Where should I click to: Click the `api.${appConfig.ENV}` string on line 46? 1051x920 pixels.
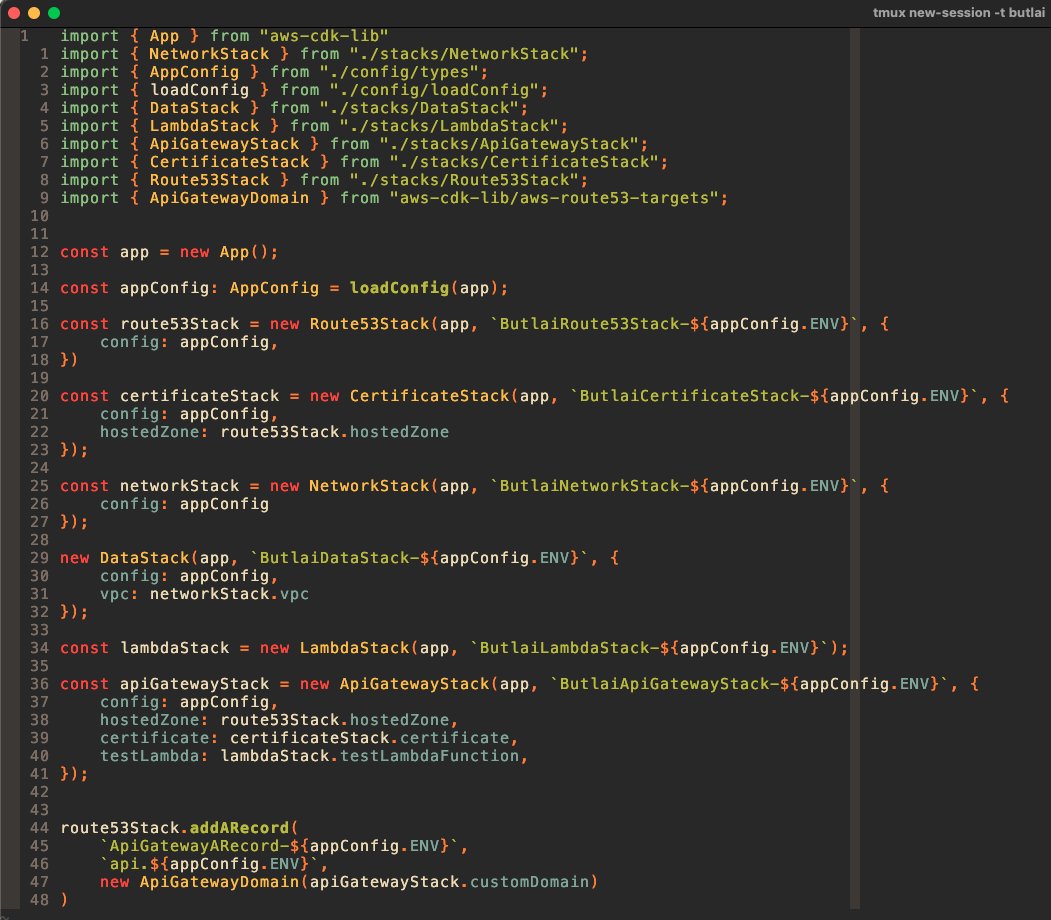click(209, 864)
